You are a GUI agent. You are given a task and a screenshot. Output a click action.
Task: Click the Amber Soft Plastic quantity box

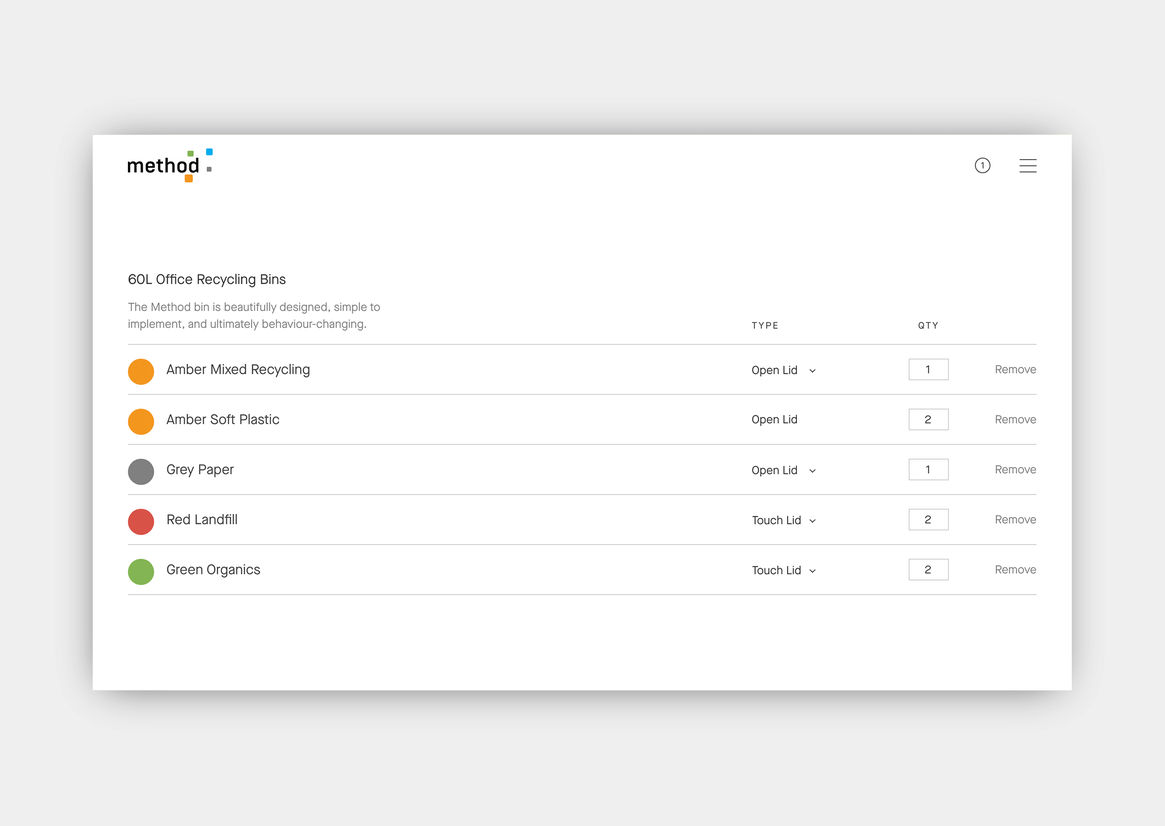coord(928,420)
